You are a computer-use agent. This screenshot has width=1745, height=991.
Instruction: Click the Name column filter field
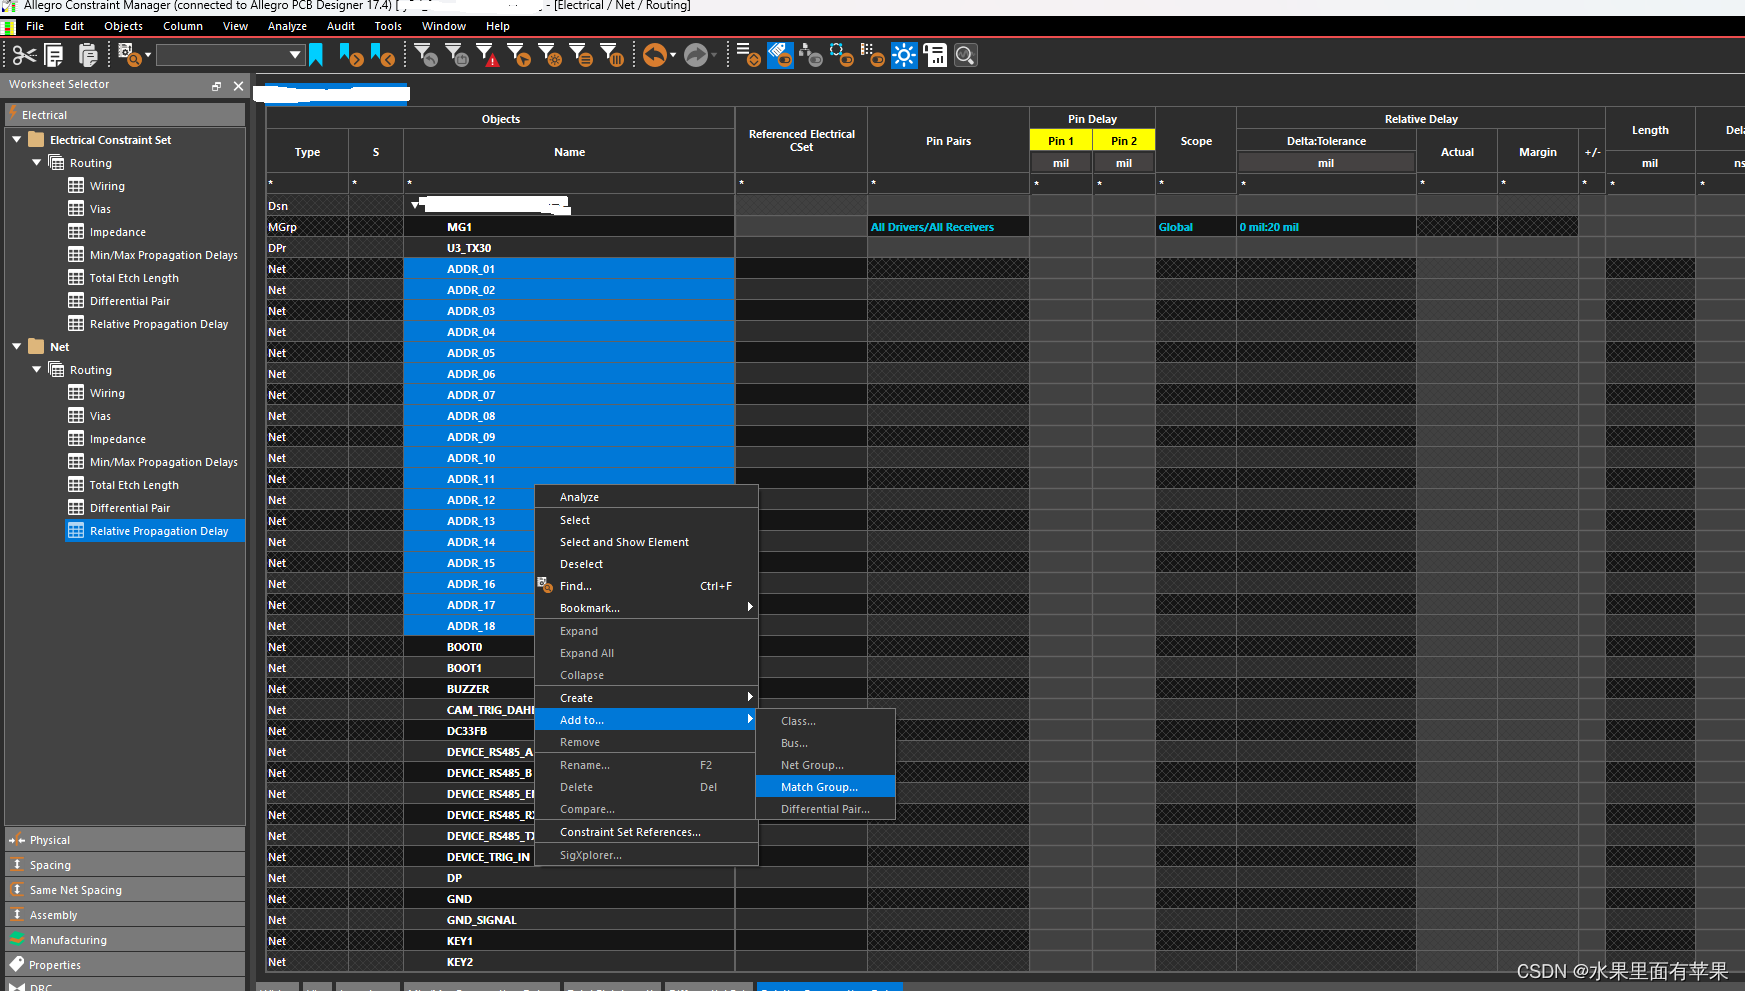569,184
